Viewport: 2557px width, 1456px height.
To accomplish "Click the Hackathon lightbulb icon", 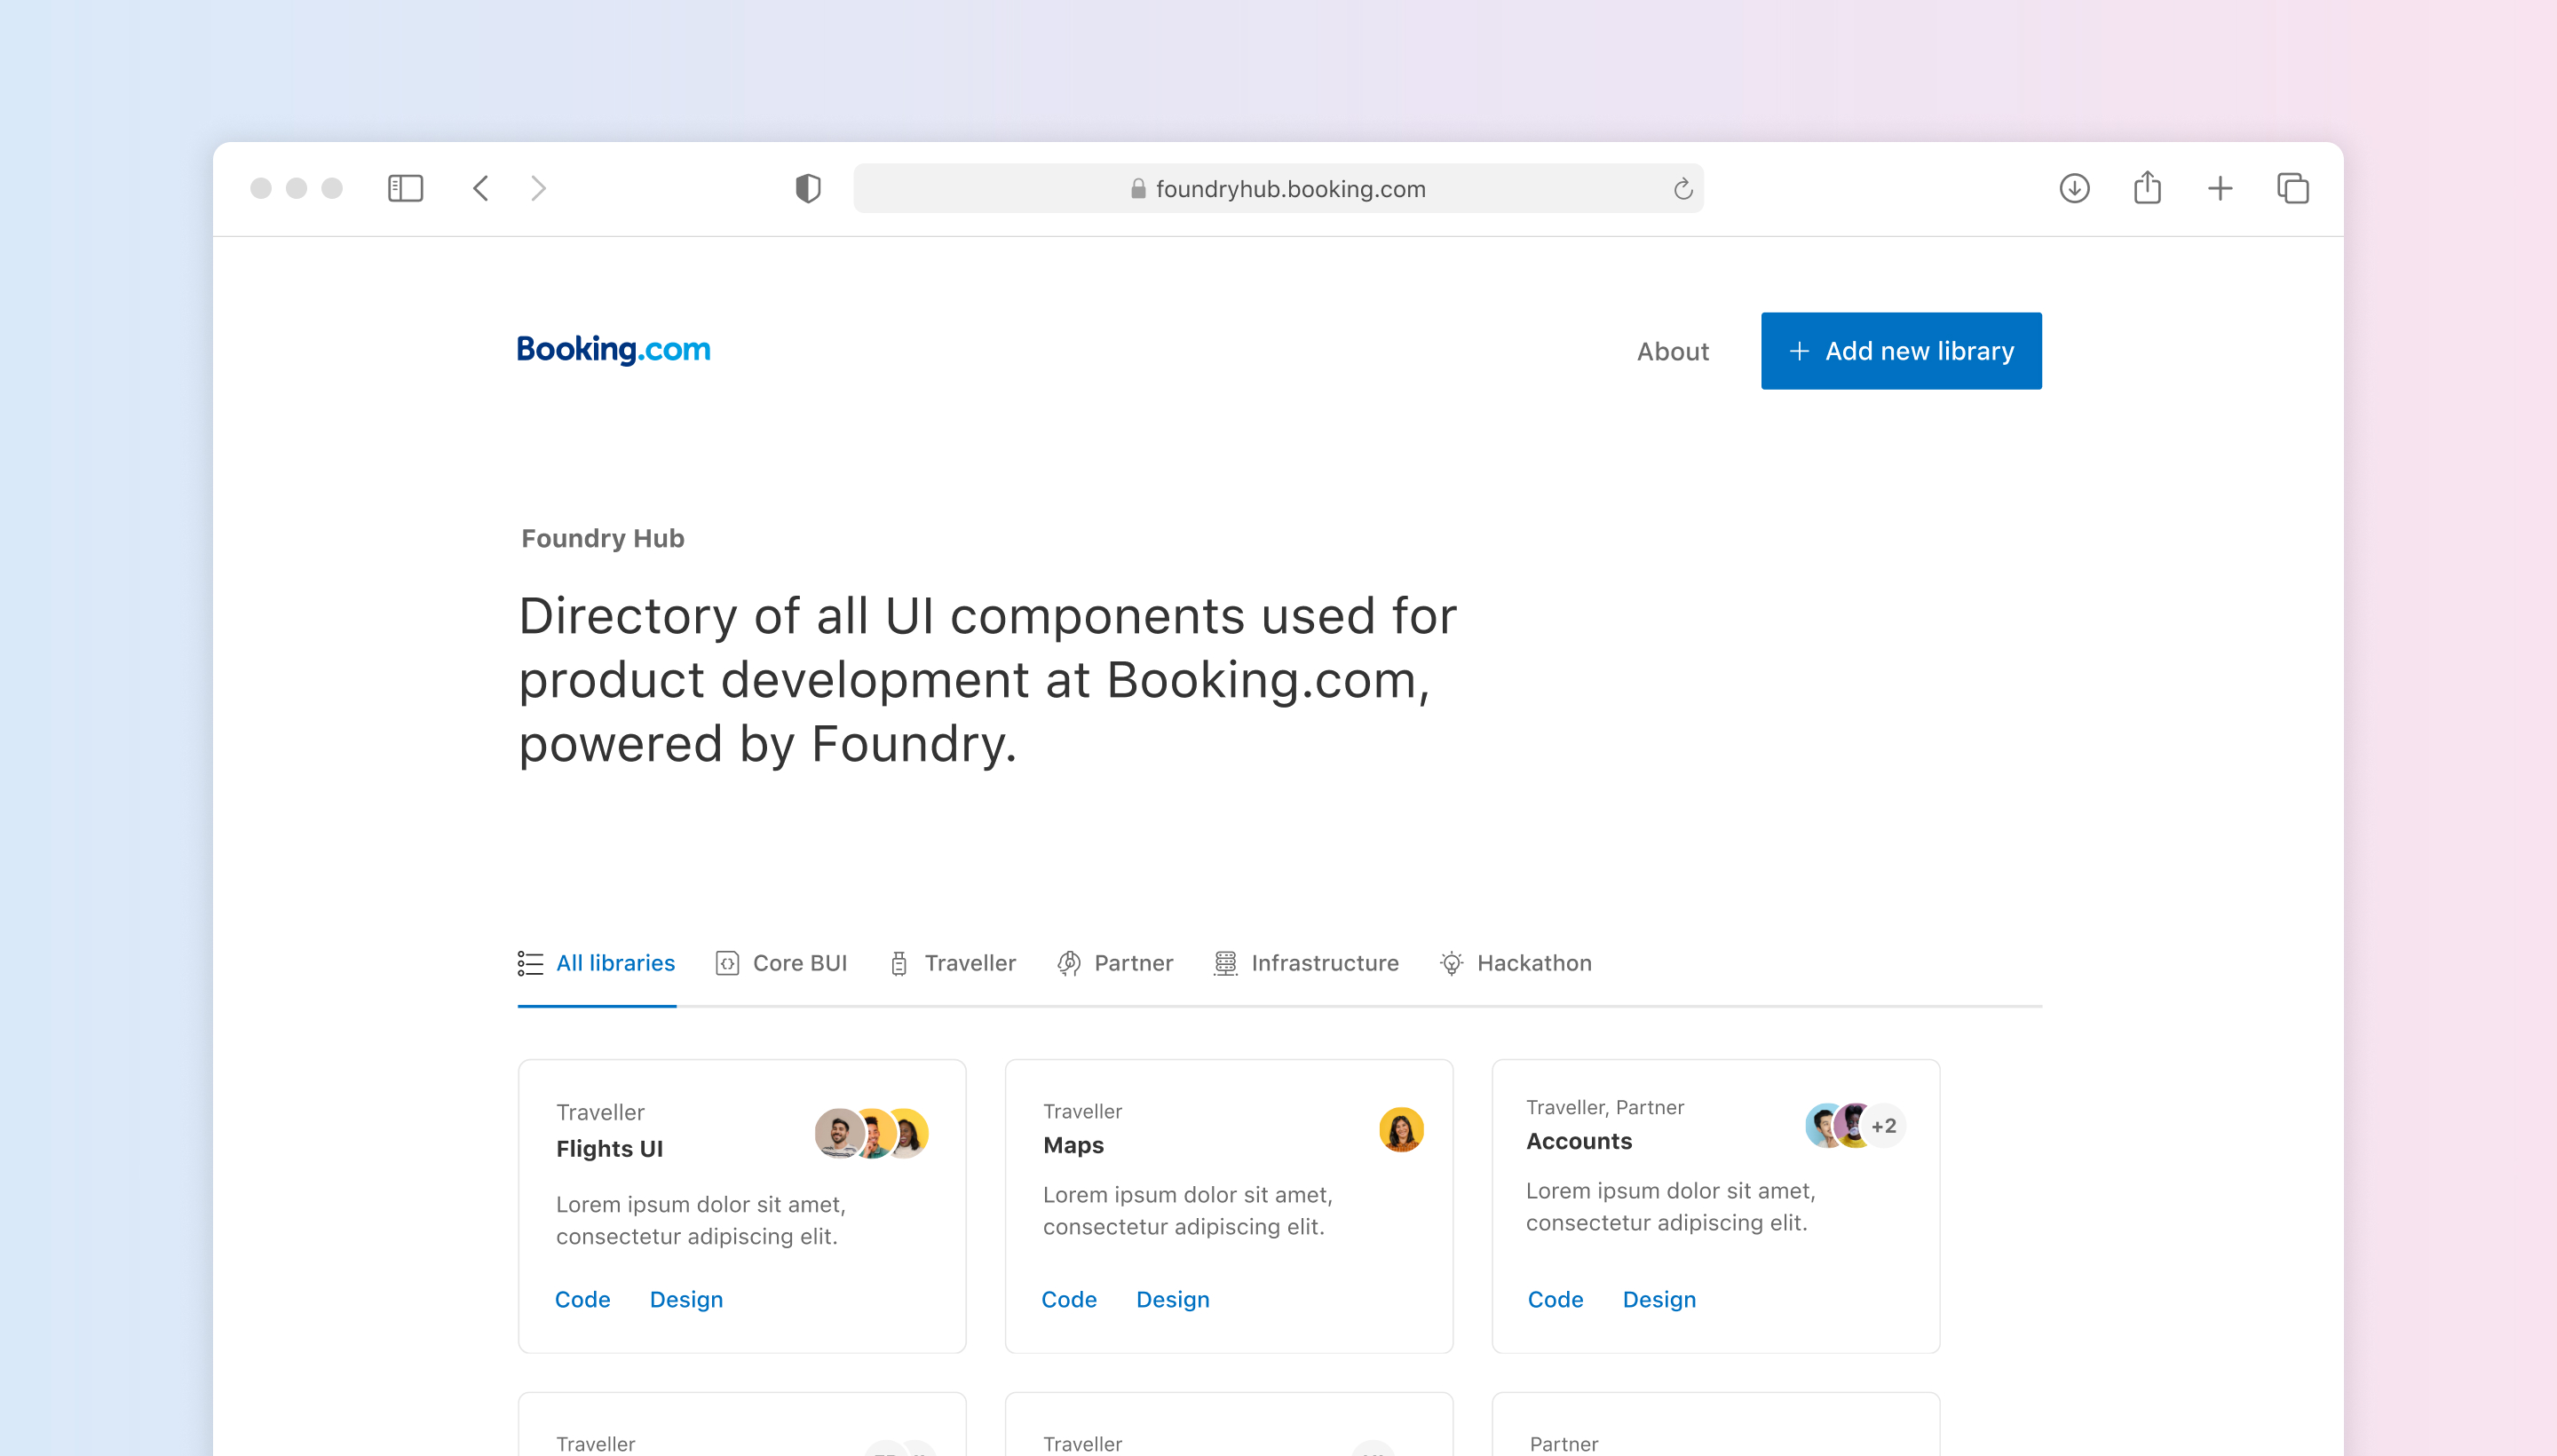I will tap(1451, 963).
